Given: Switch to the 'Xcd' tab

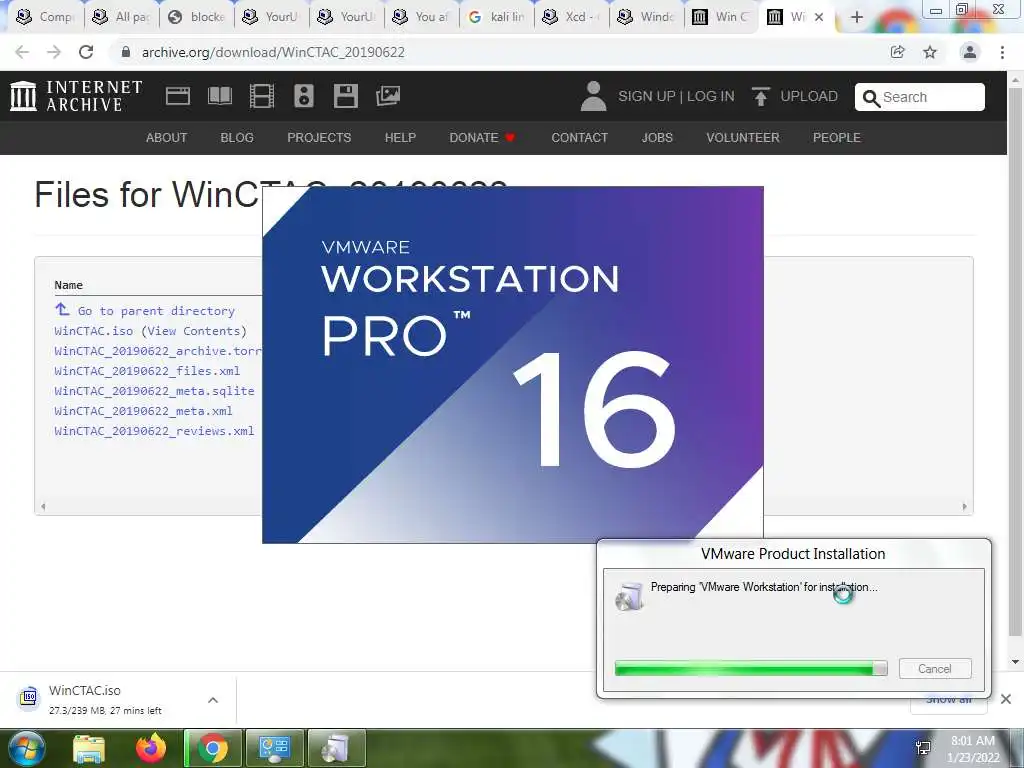Looking at the screenshot, I should coord(571,17).
